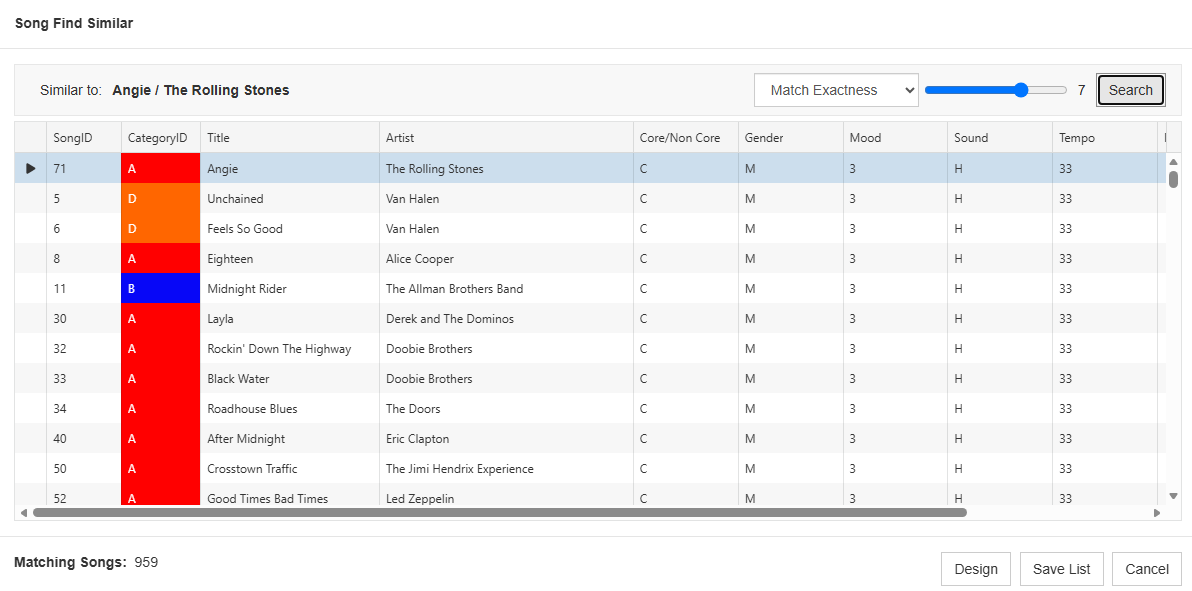
Task: Sort by the Mood column header
Action: tap(896, 138)
